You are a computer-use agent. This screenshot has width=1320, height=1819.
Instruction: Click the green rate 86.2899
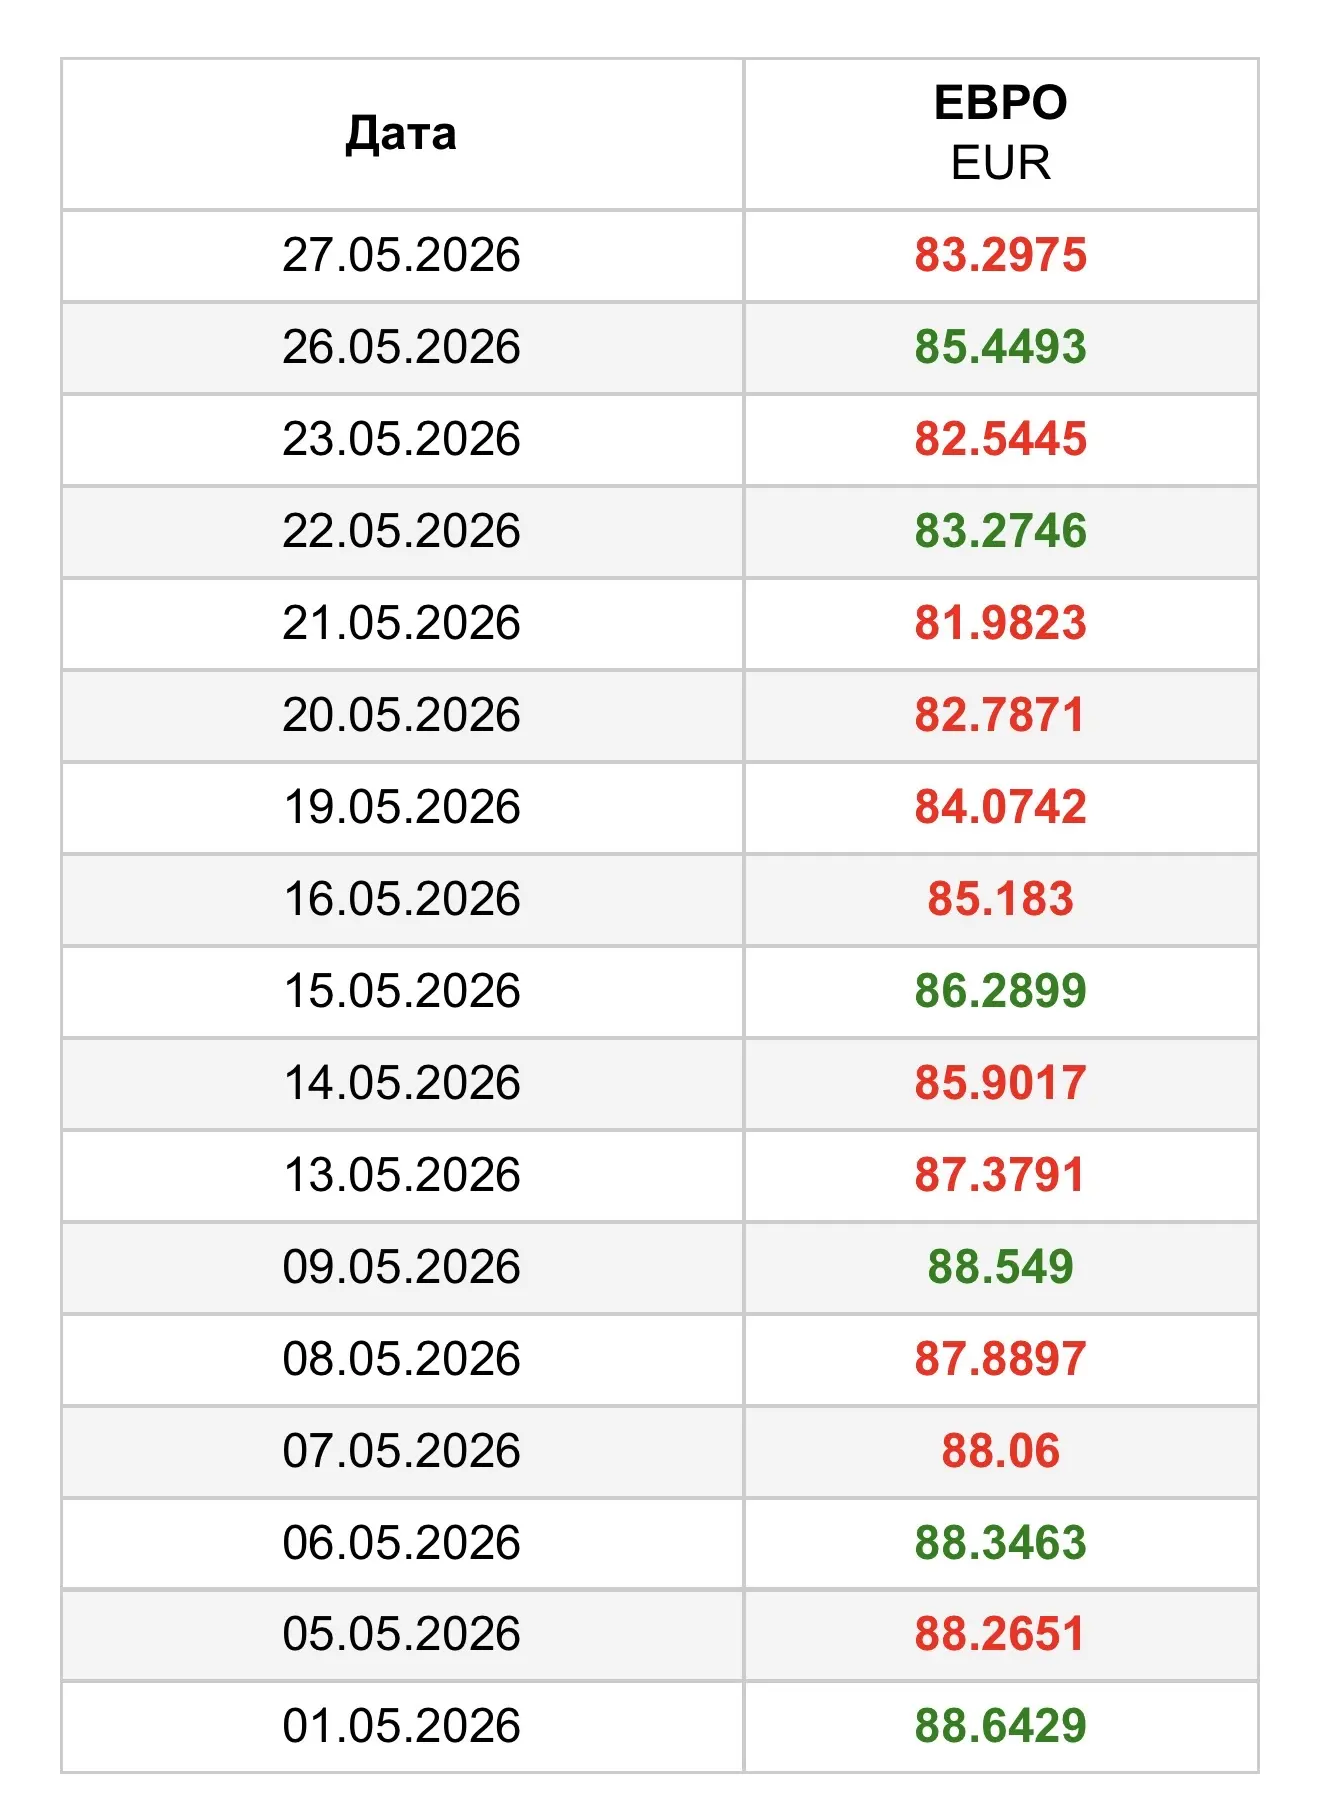pyautogui.click(x=1000, y=991)
